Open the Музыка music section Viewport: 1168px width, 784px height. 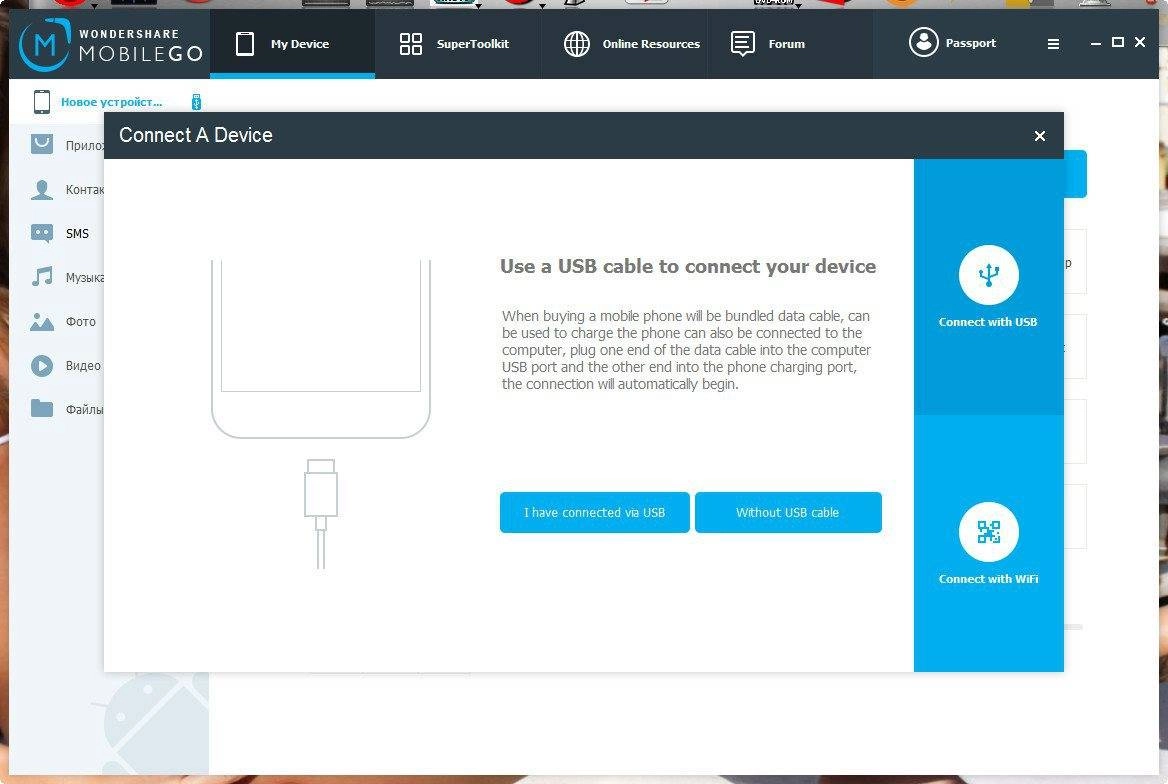[x=67, y=277]
